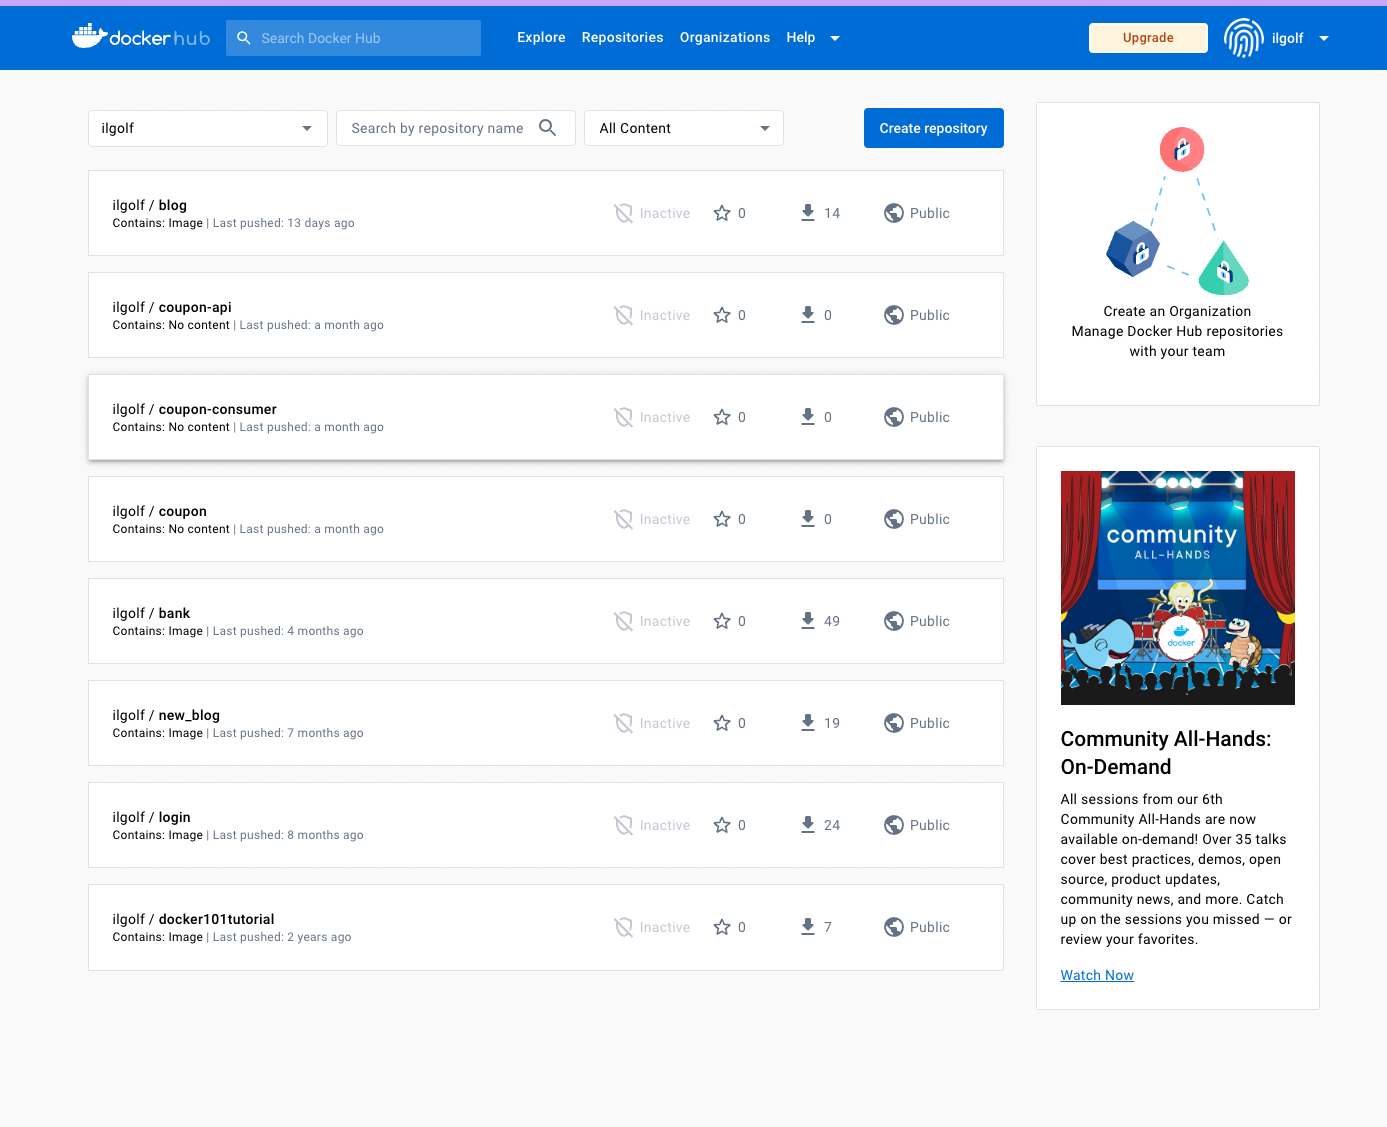Click the download icon on the blog repository
Image resolution: width=1387 pixels, height=1127 pixels.
808,213
